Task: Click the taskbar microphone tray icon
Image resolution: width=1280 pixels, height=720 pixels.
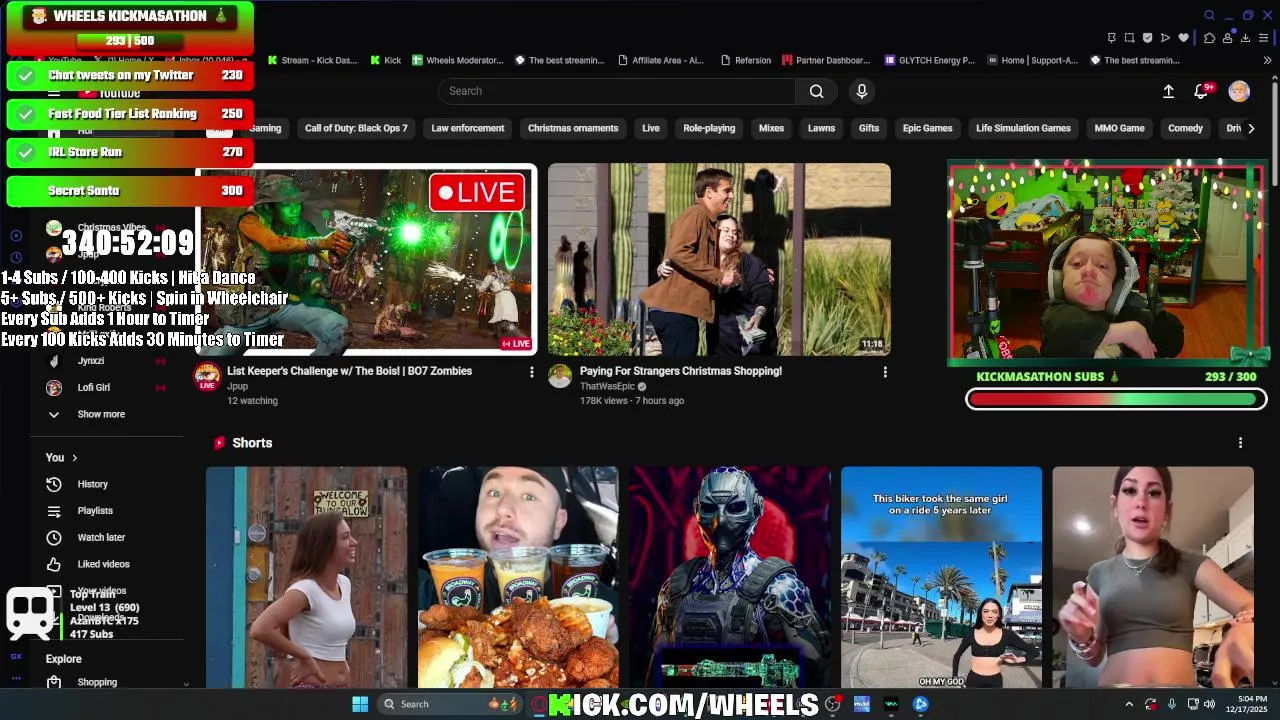Action: (1171, 704)
